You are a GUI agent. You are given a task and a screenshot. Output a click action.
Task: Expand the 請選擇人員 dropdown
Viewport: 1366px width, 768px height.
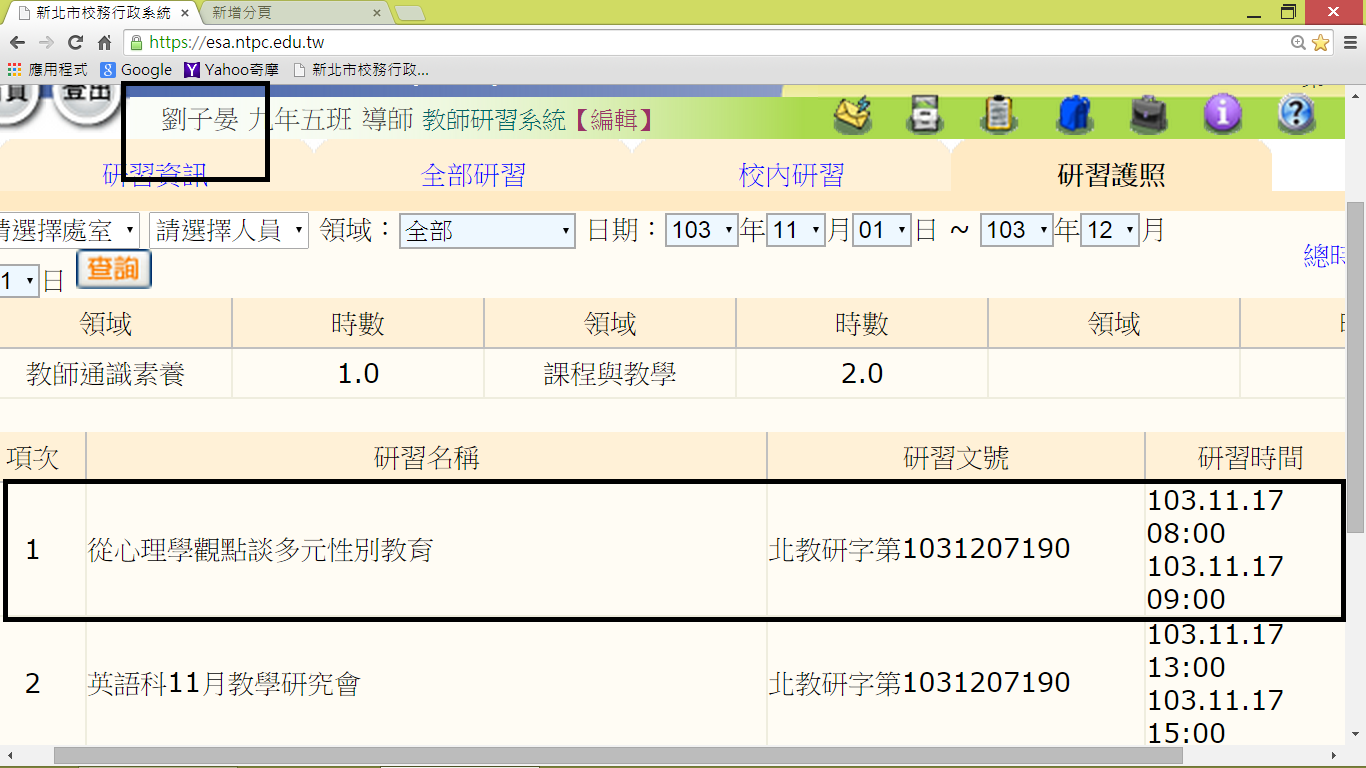pos(229,231)
